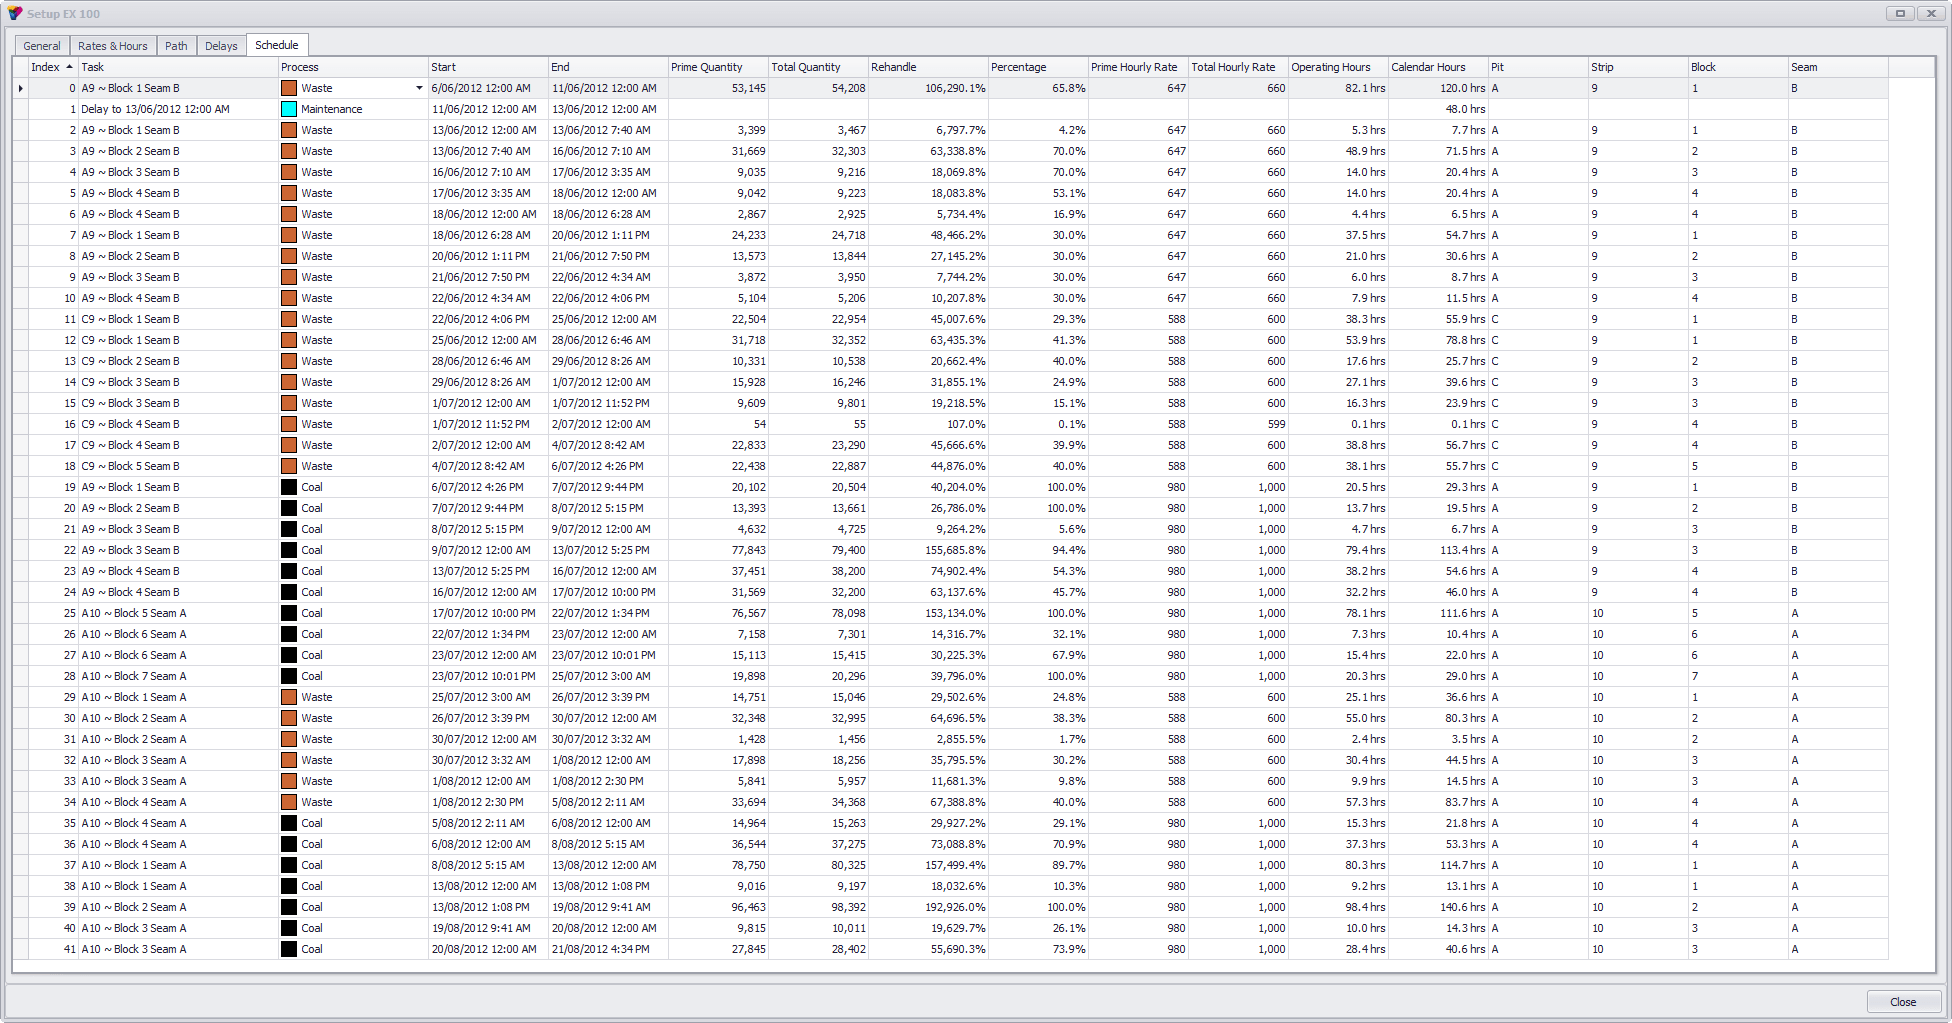Open the Process dropdown in first row
This screenshot has width=1952, height=1023.
pos(419,88)
